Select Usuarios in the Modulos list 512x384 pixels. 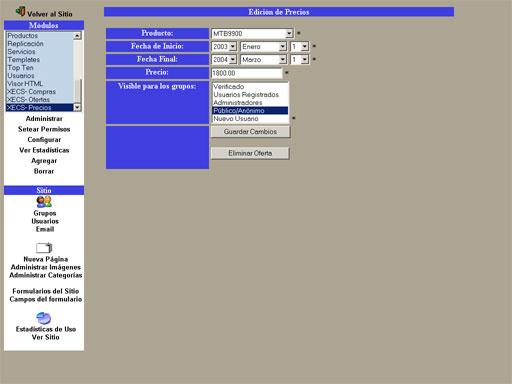40,76
